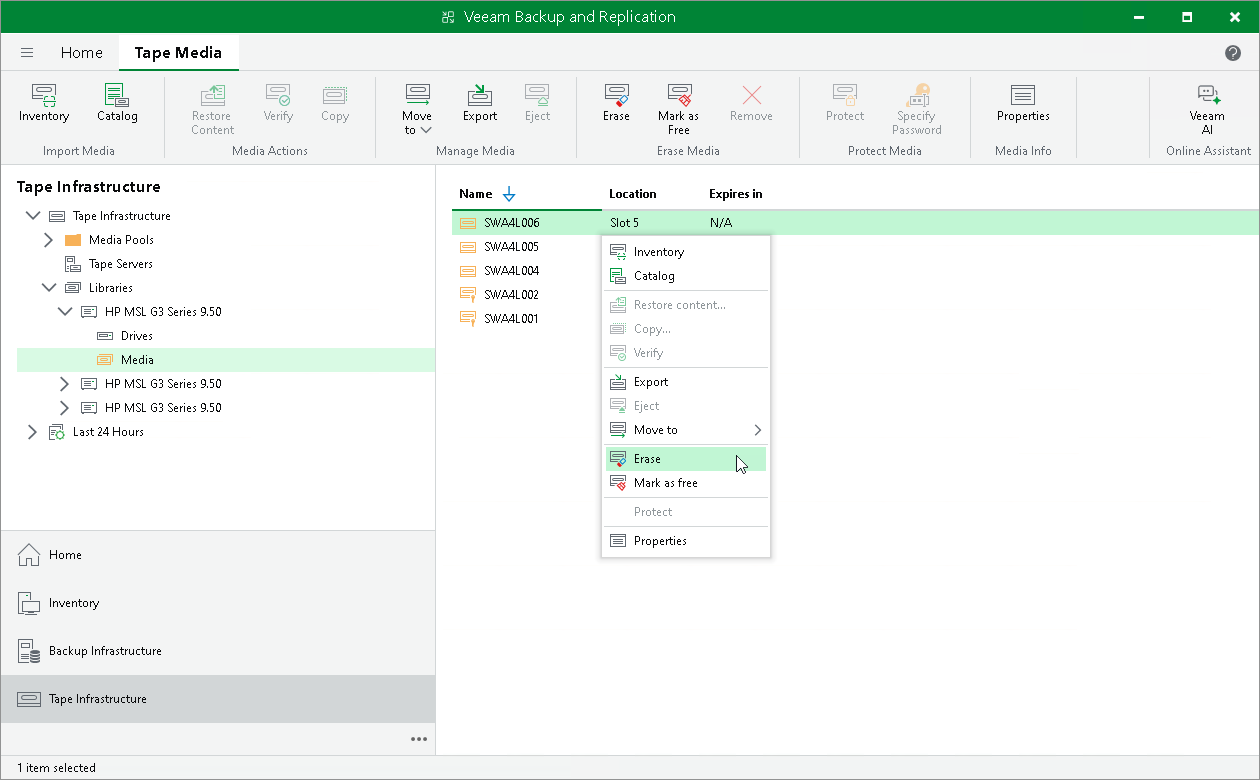Select the Tape Media tab
The image size is (1260, 780).
(x=178, y=53)
